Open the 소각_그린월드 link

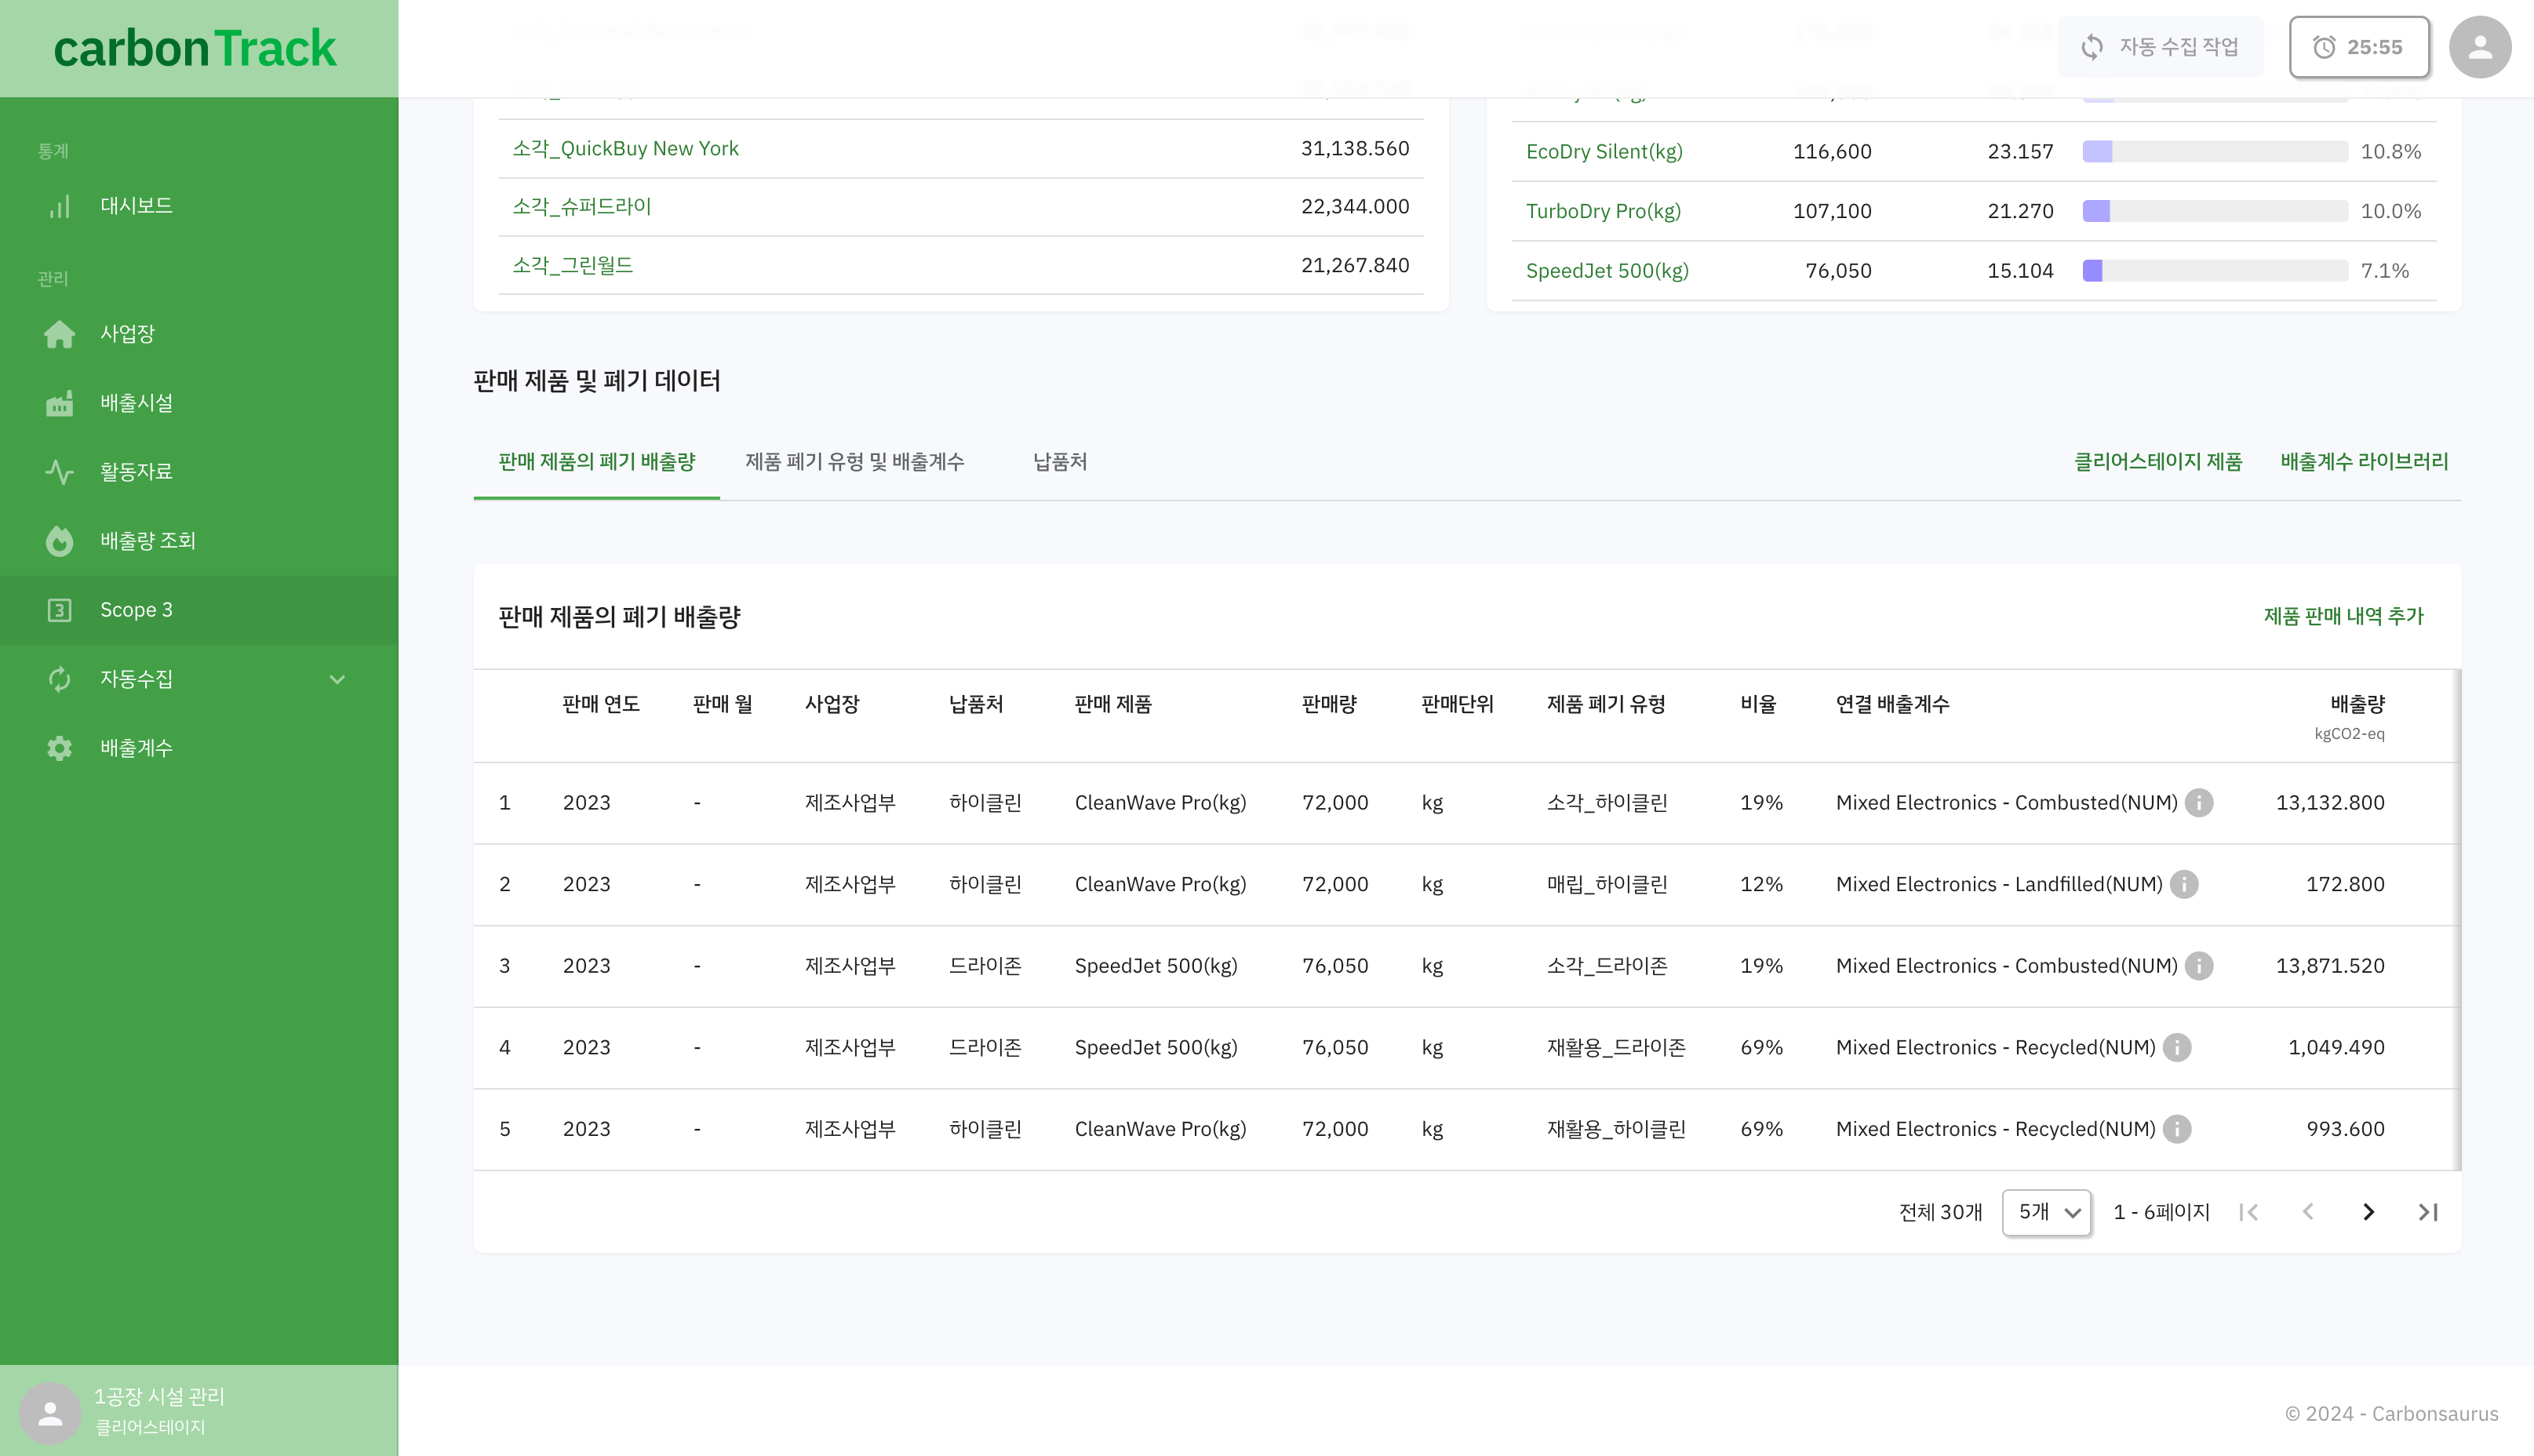(573, 266)
